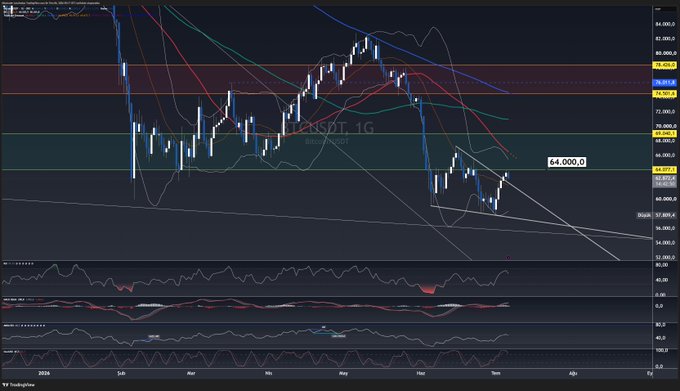Click the Düşük 57.809,4 low price label
This screenshot has width=680, height=391.
point(657,215)
